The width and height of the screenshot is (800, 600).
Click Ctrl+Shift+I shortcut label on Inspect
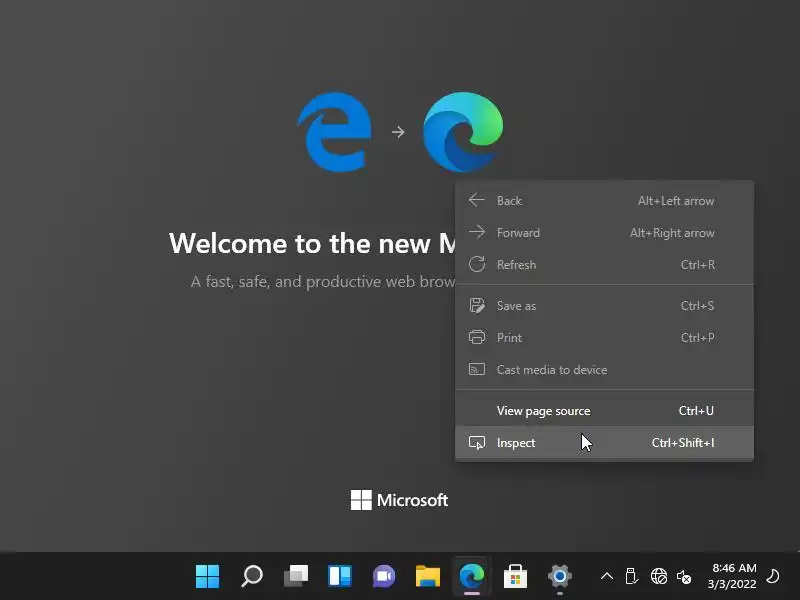pos(683,443)
